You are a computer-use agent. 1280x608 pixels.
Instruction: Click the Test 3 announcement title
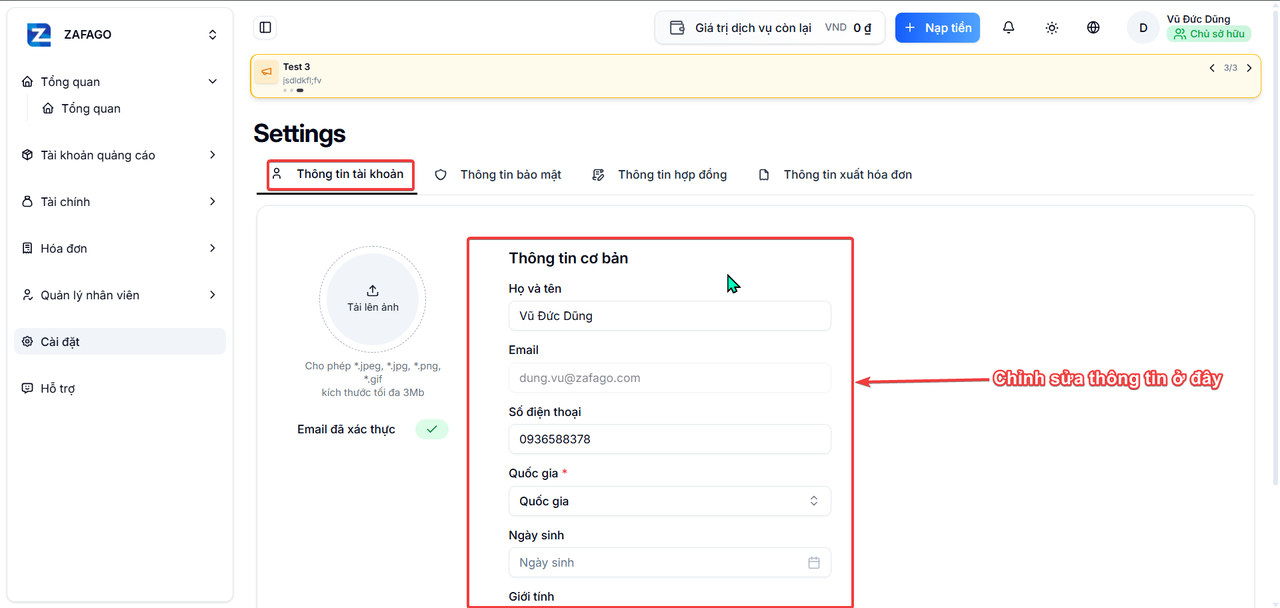coord(296,67)
